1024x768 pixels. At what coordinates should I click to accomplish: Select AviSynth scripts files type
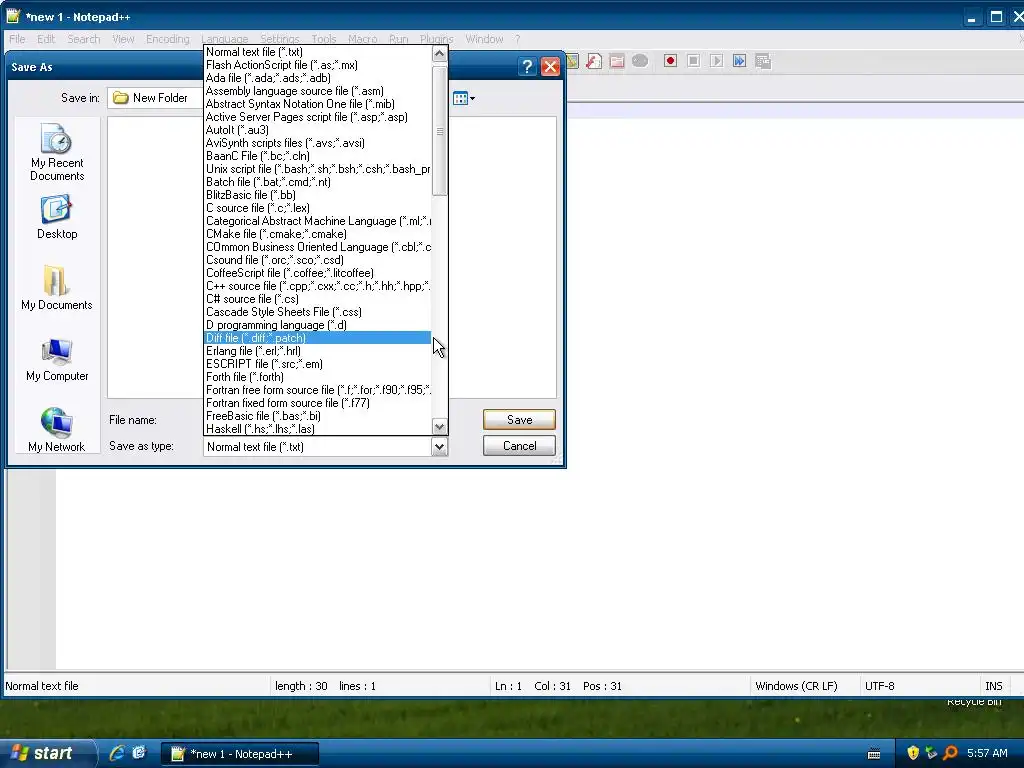[x=317, y=143]
